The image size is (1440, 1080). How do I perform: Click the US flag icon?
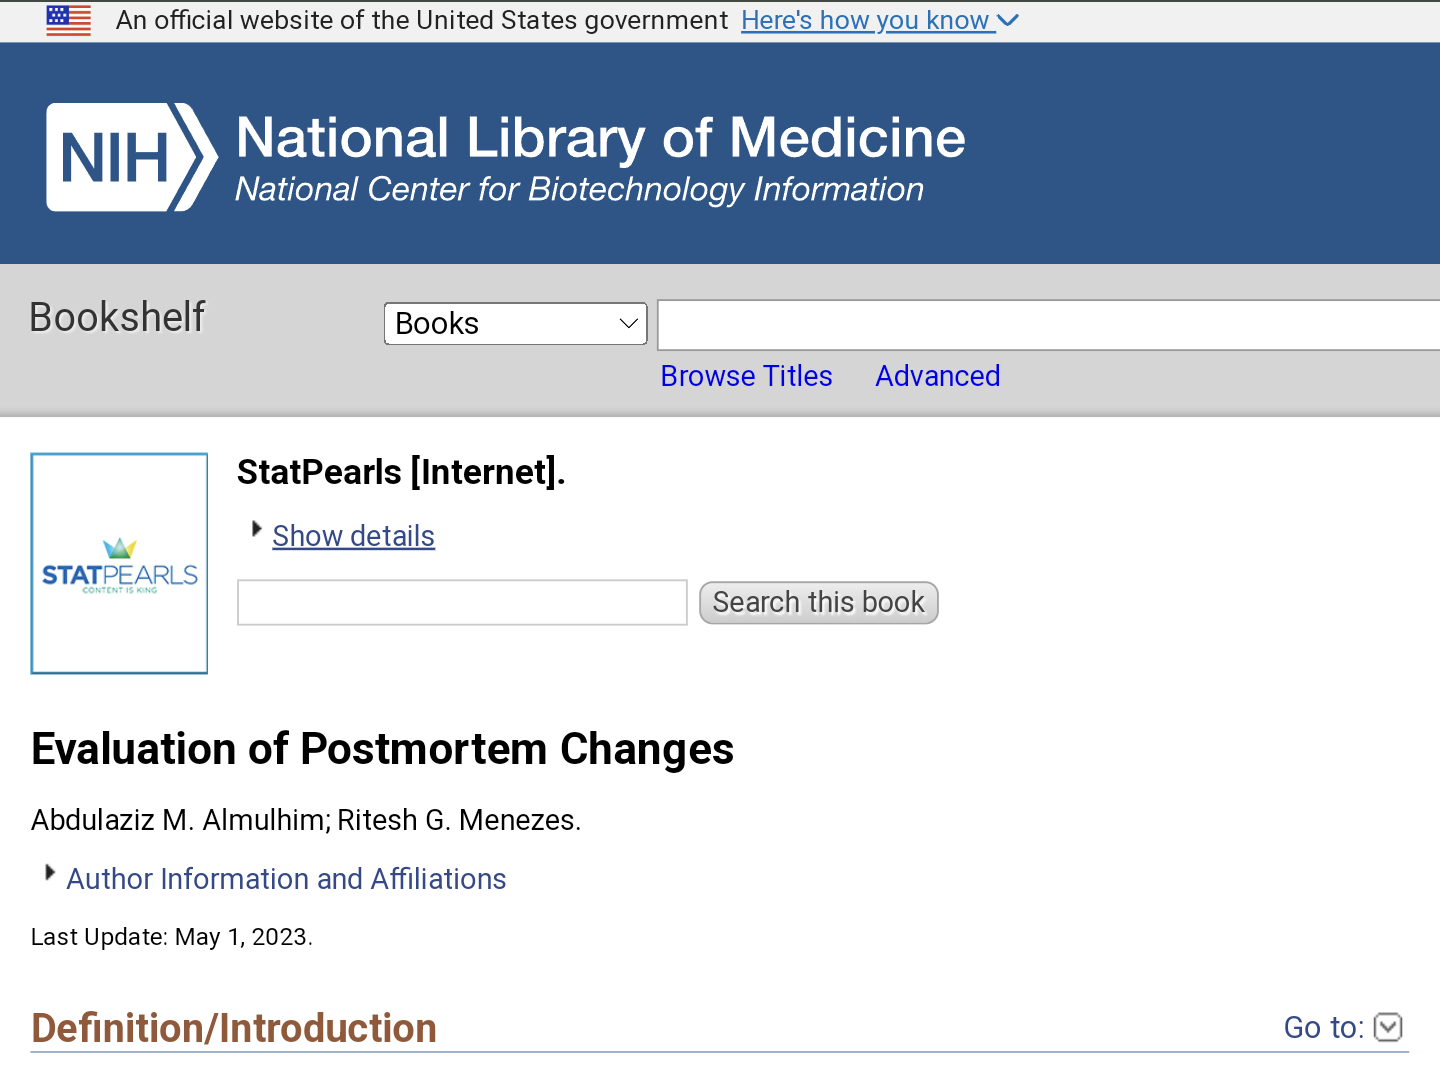(x=68, y=21)
